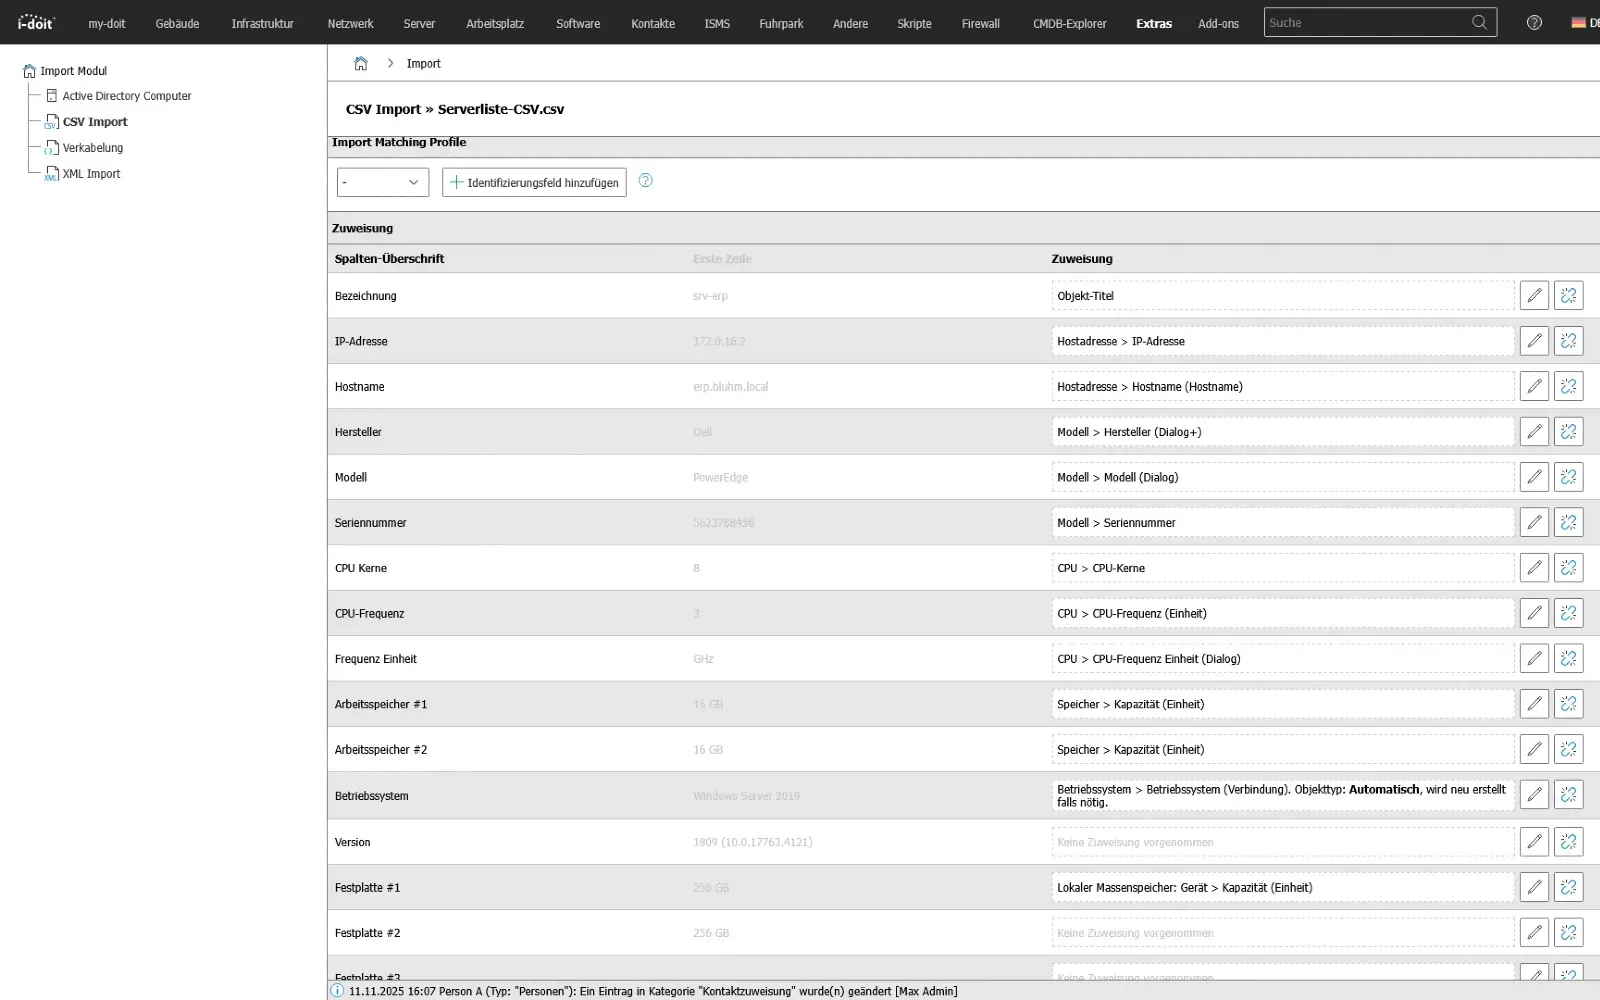
Task: Click the search magnifier icon
Action: click(1479, 21)
